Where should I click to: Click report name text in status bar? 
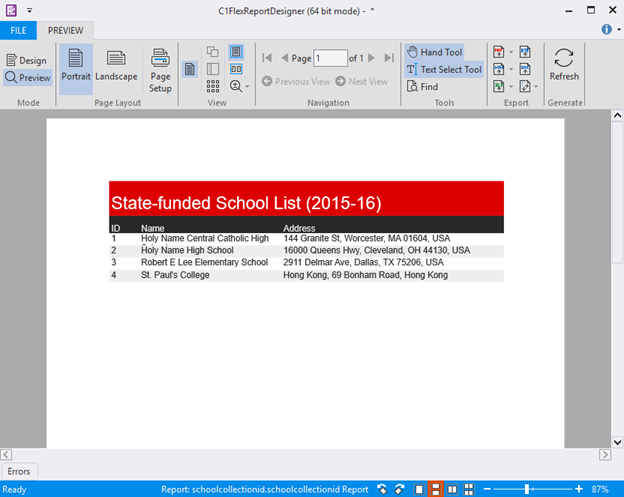click(264, 489)
